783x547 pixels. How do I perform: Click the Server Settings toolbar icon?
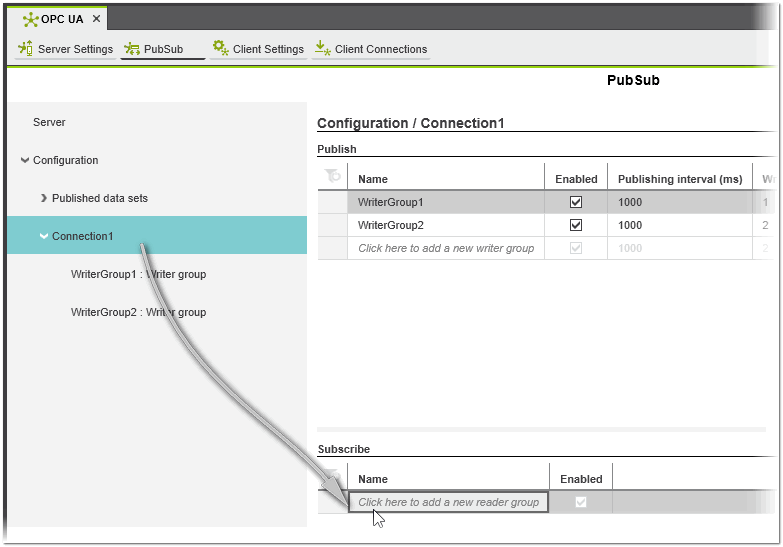pos(26,48)
